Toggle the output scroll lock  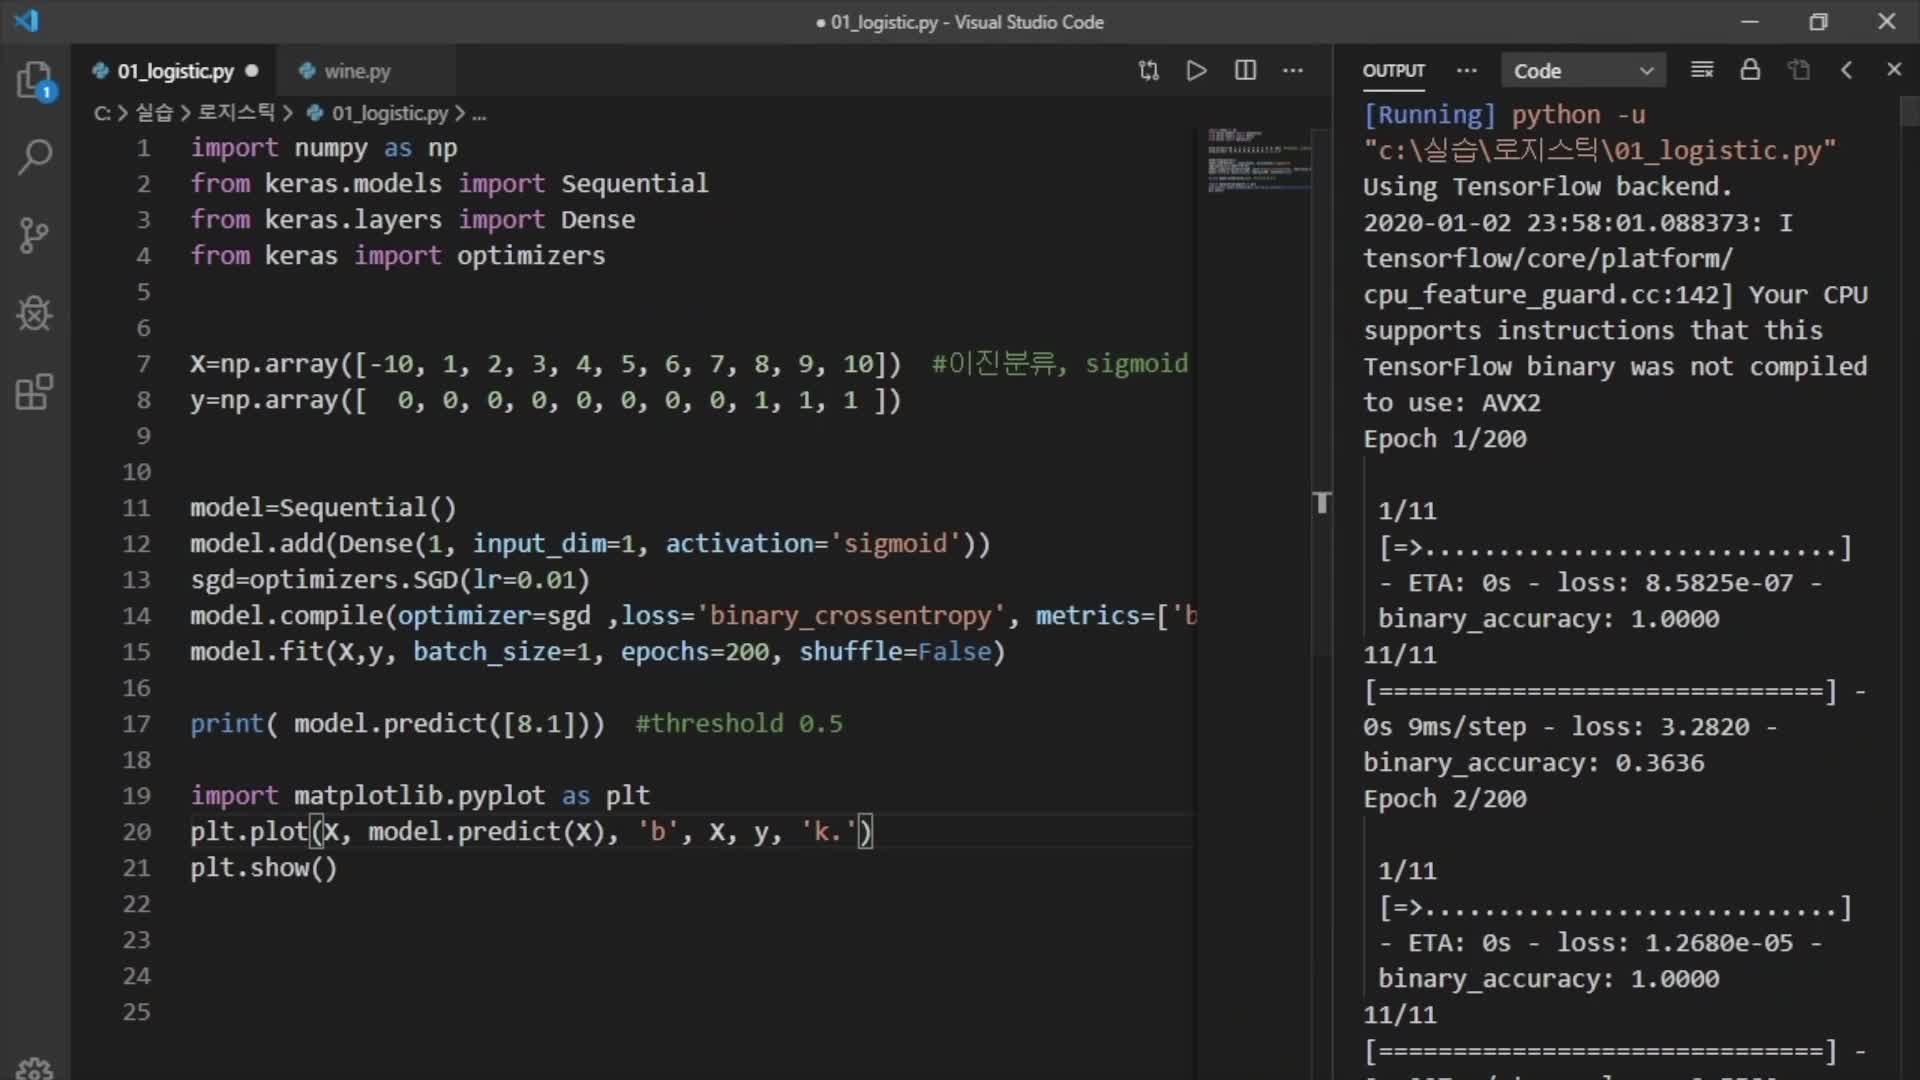pyautogui.click(x=1750, y=70)
